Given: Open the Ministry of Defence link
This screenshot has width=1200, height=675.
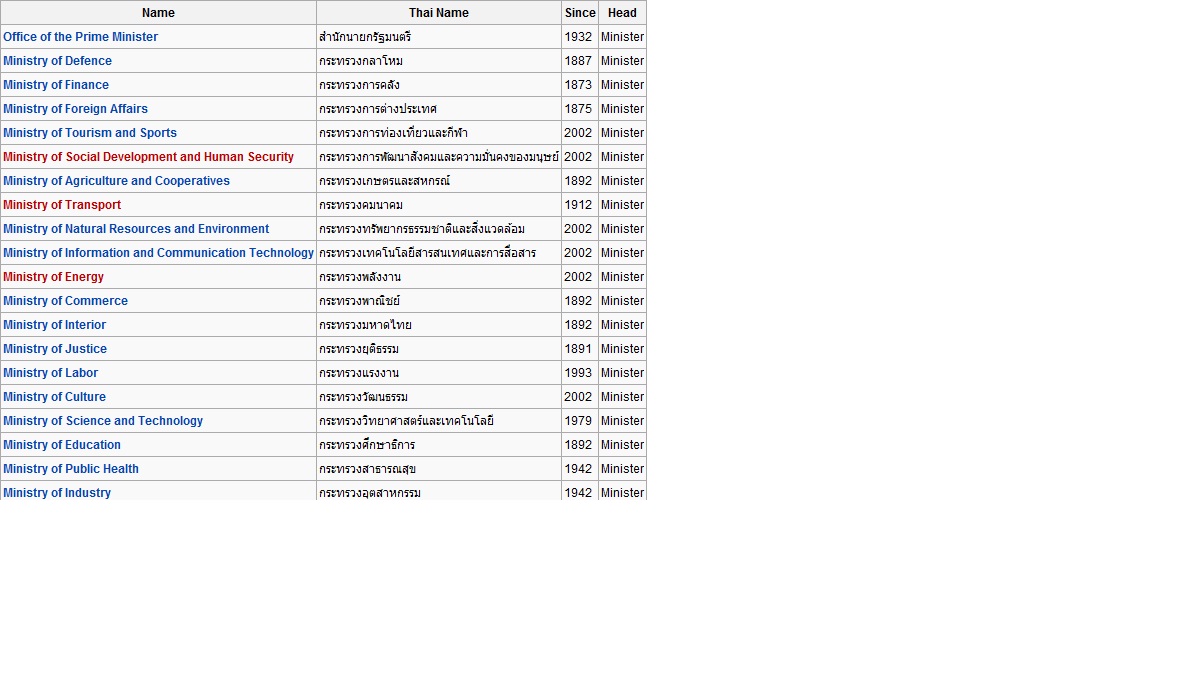Looking at the screenshot, I should 58,61.
